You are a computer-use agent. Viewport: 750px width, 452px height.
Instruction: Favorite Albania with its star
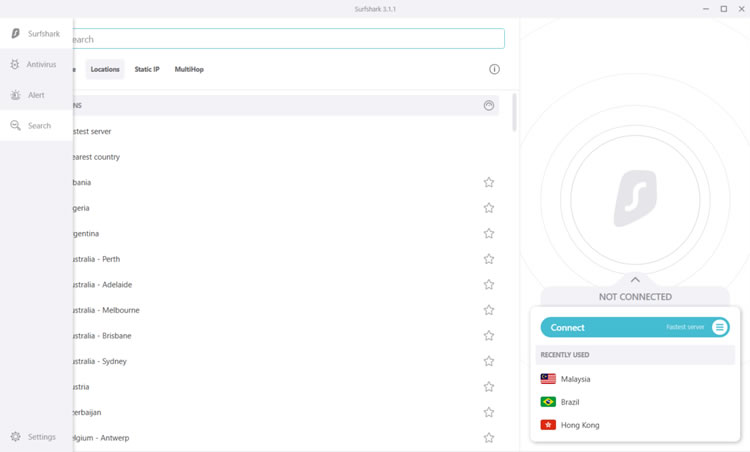coord(488,182)
